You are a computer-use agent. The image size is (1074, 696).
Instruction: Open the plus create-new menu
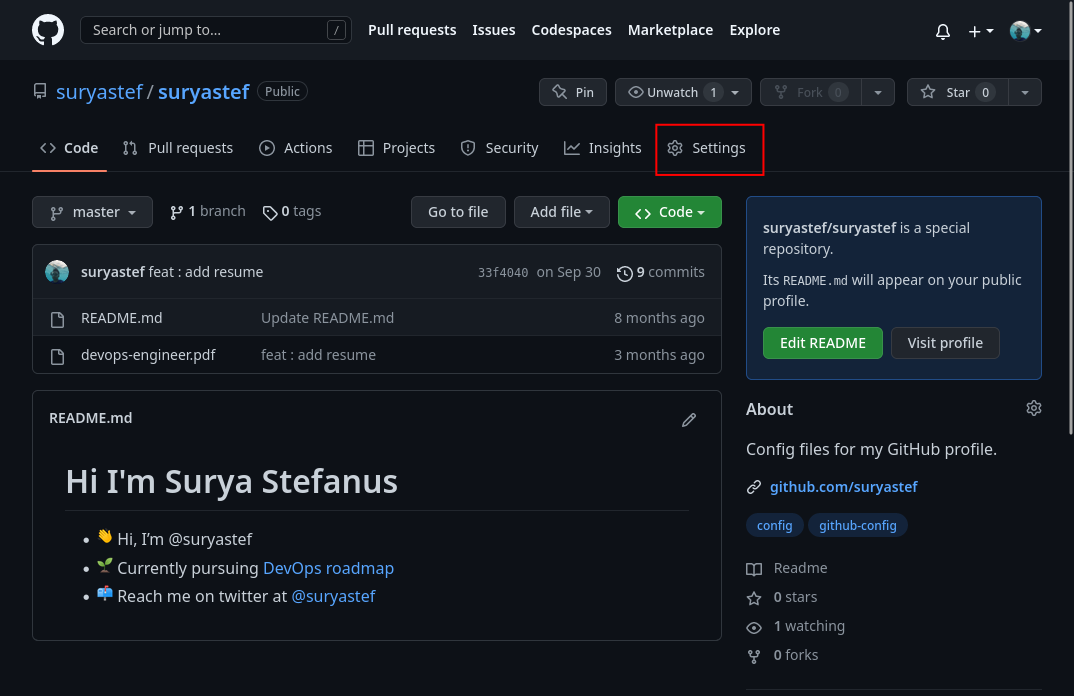pyautogui.click(x=981, y=31)
